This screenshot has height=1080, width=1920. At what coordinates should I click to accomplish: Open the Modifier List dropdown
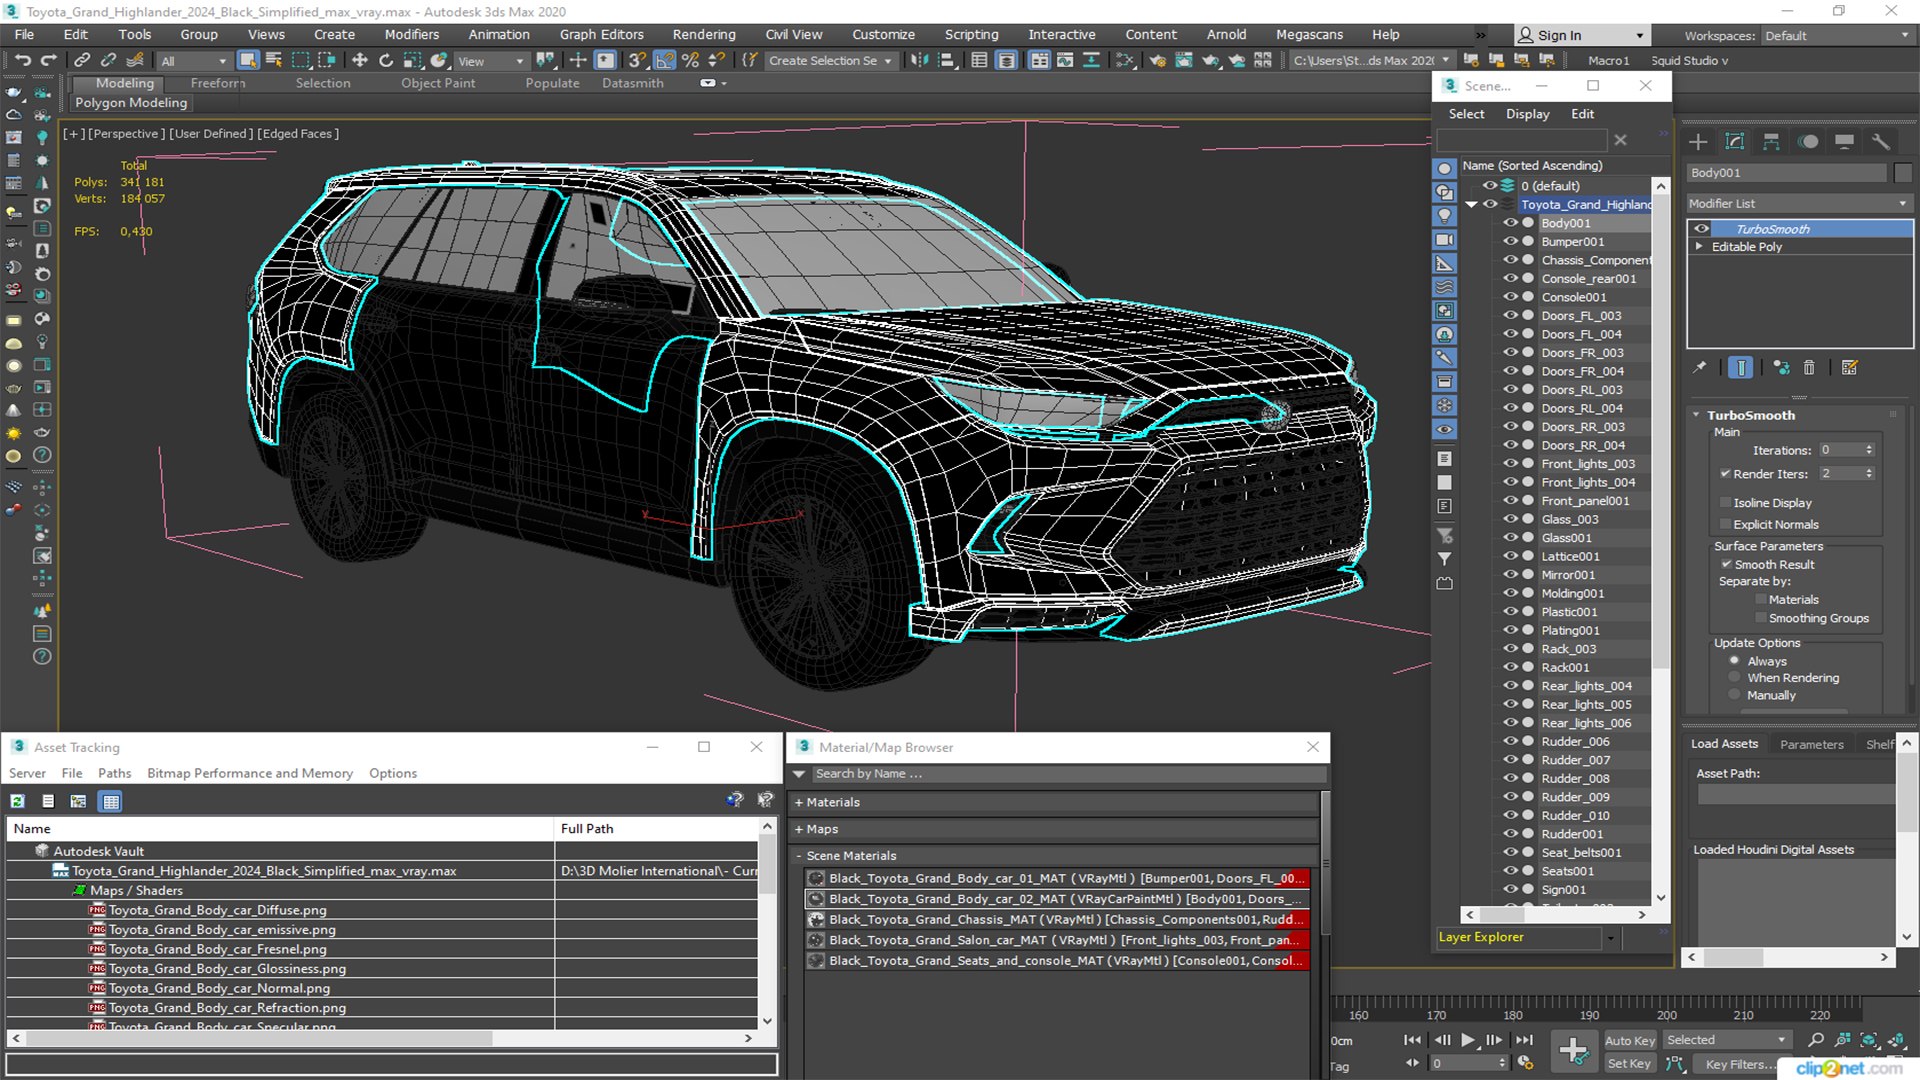[1799, 203]
